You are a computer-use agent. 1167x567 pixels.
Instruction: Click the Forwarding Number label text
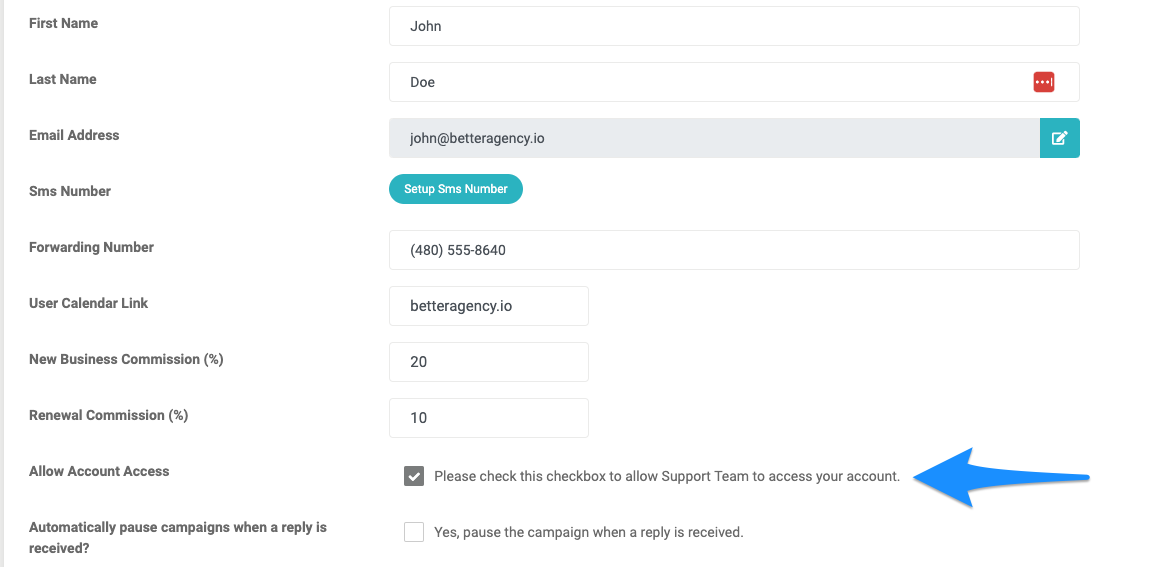[x=92, y=247]
